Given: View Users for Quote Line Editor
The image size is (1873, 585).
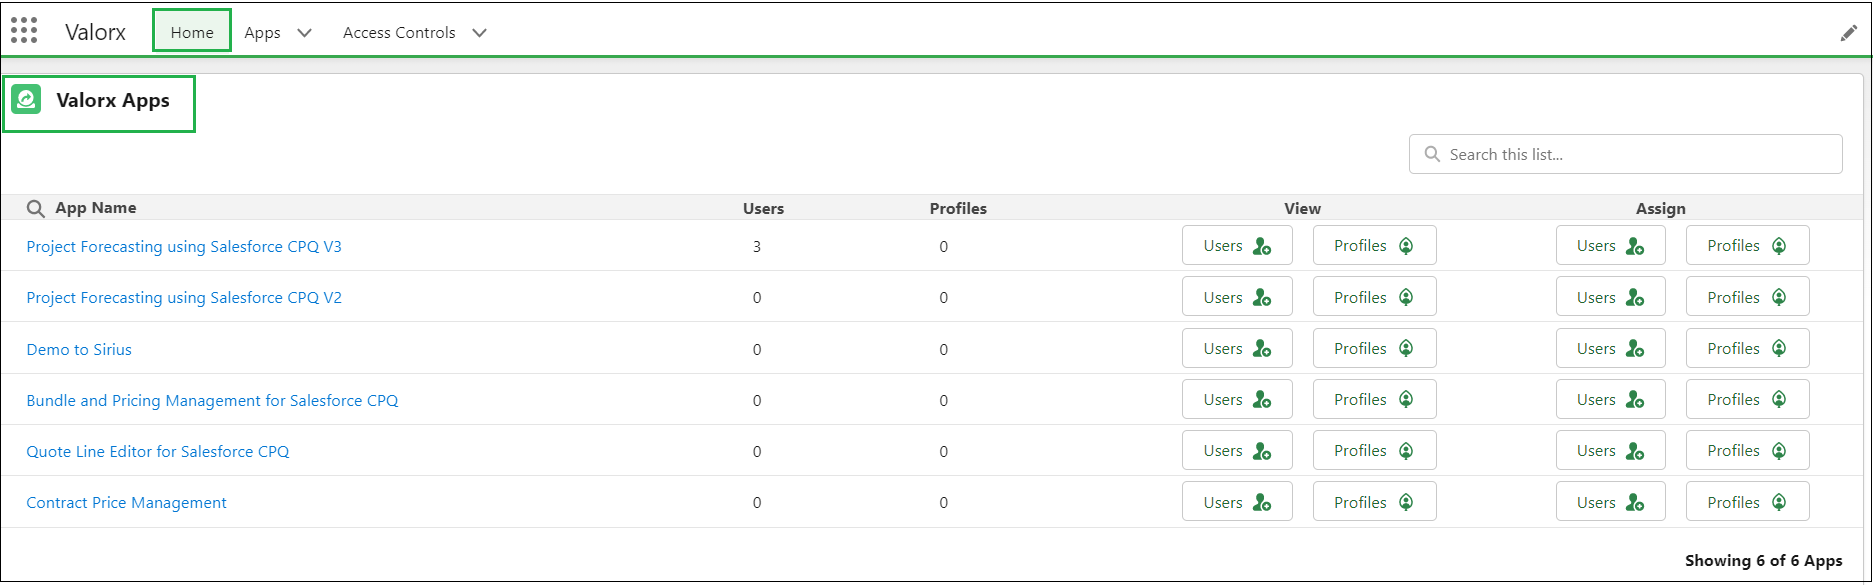Looking at the screenshot, I should [x=1237, y=450].
